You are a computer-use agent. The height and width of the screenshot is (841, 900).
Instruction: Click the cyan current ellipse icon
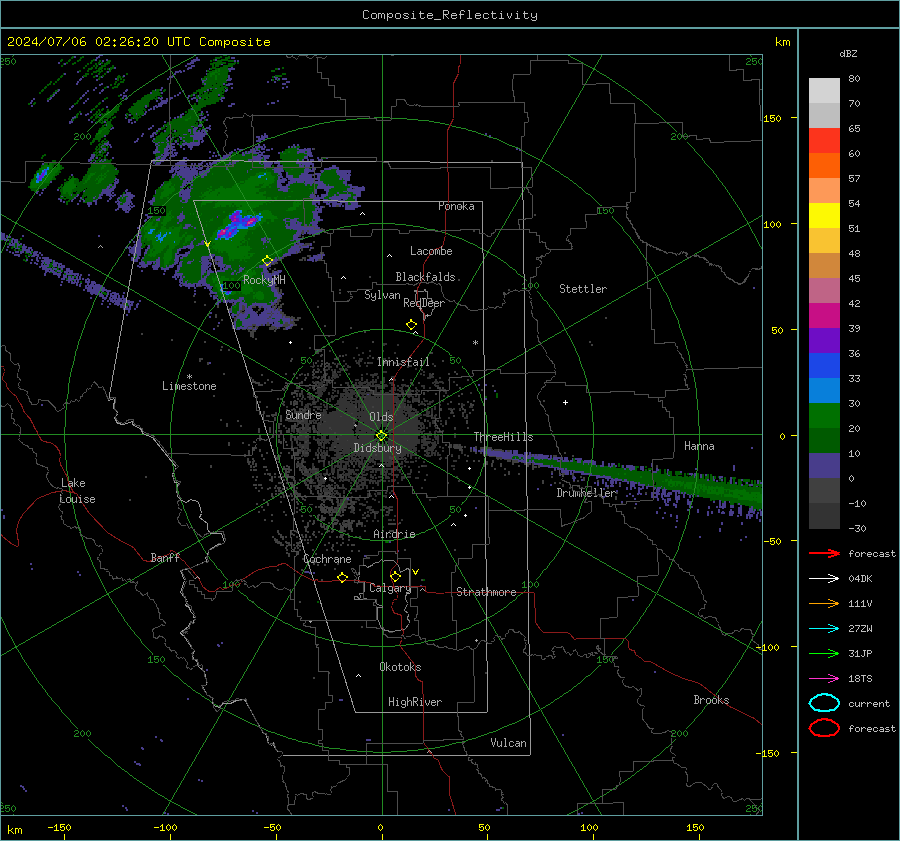pyautogui.click(x=824, y=703)
